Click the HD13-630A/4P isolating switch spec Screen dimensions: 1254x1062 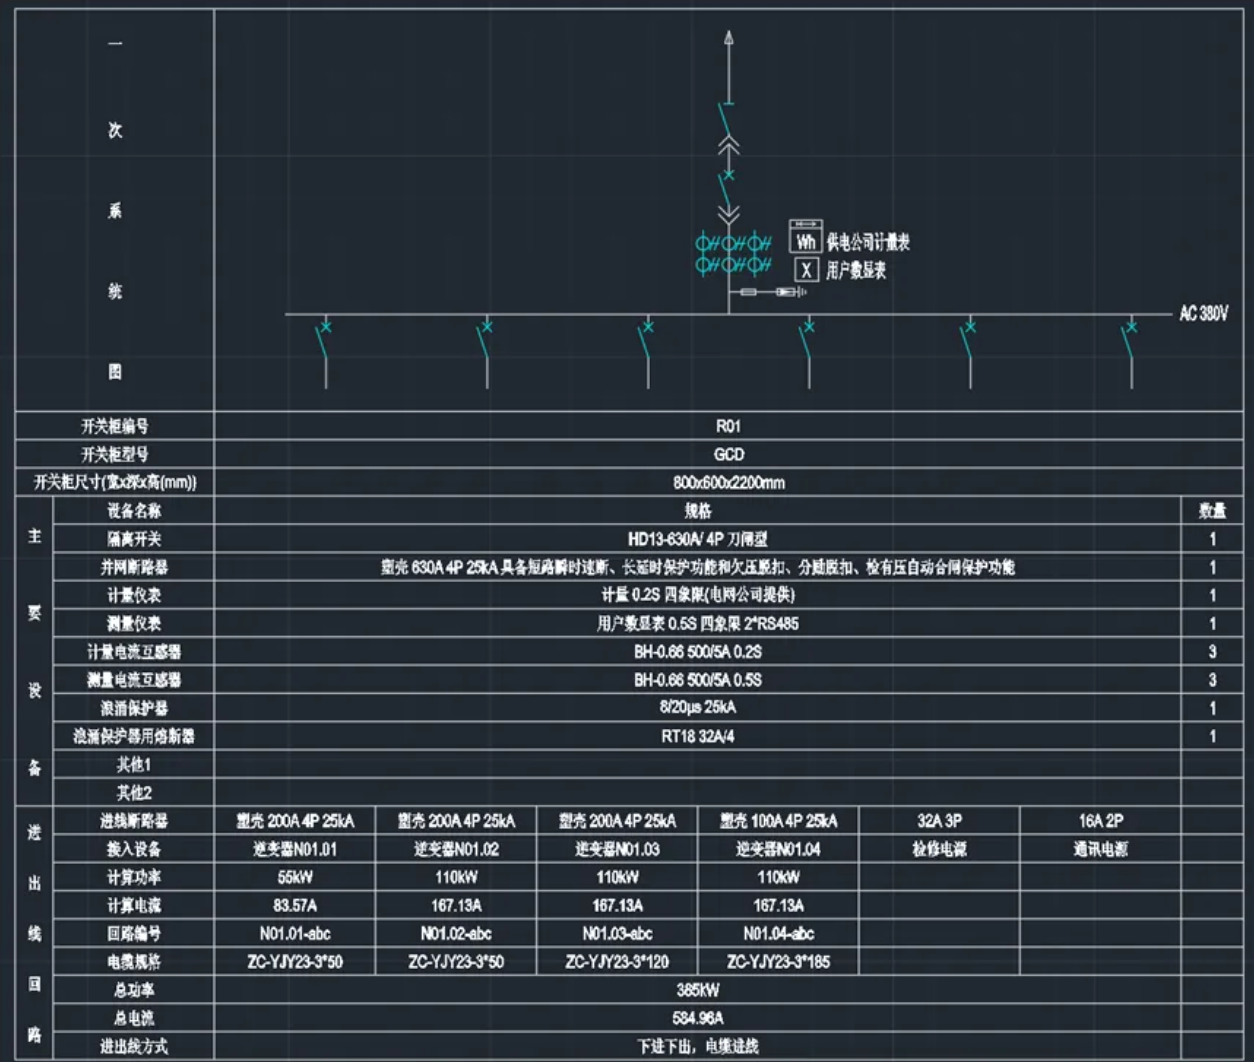[697, 539]
